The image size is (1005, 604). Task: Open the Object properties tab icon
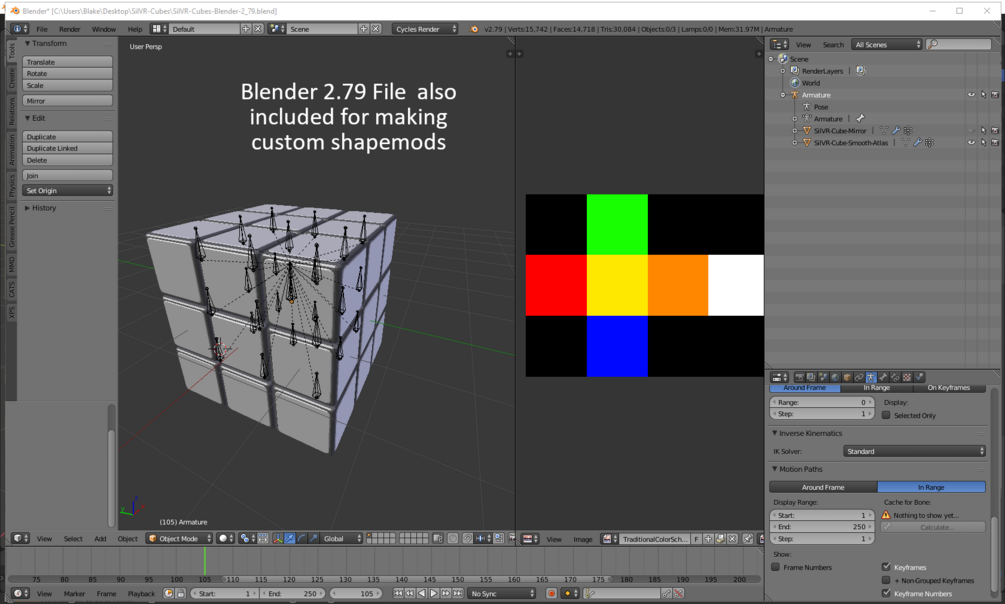pyautogui.click(x=847, y=377)
